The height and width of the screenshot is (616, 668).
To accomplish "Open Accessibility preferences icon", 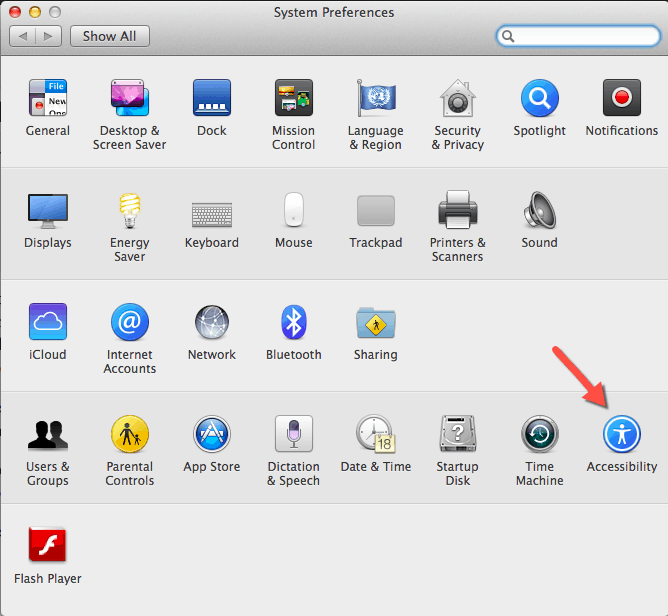I will (x=622, y=434).
